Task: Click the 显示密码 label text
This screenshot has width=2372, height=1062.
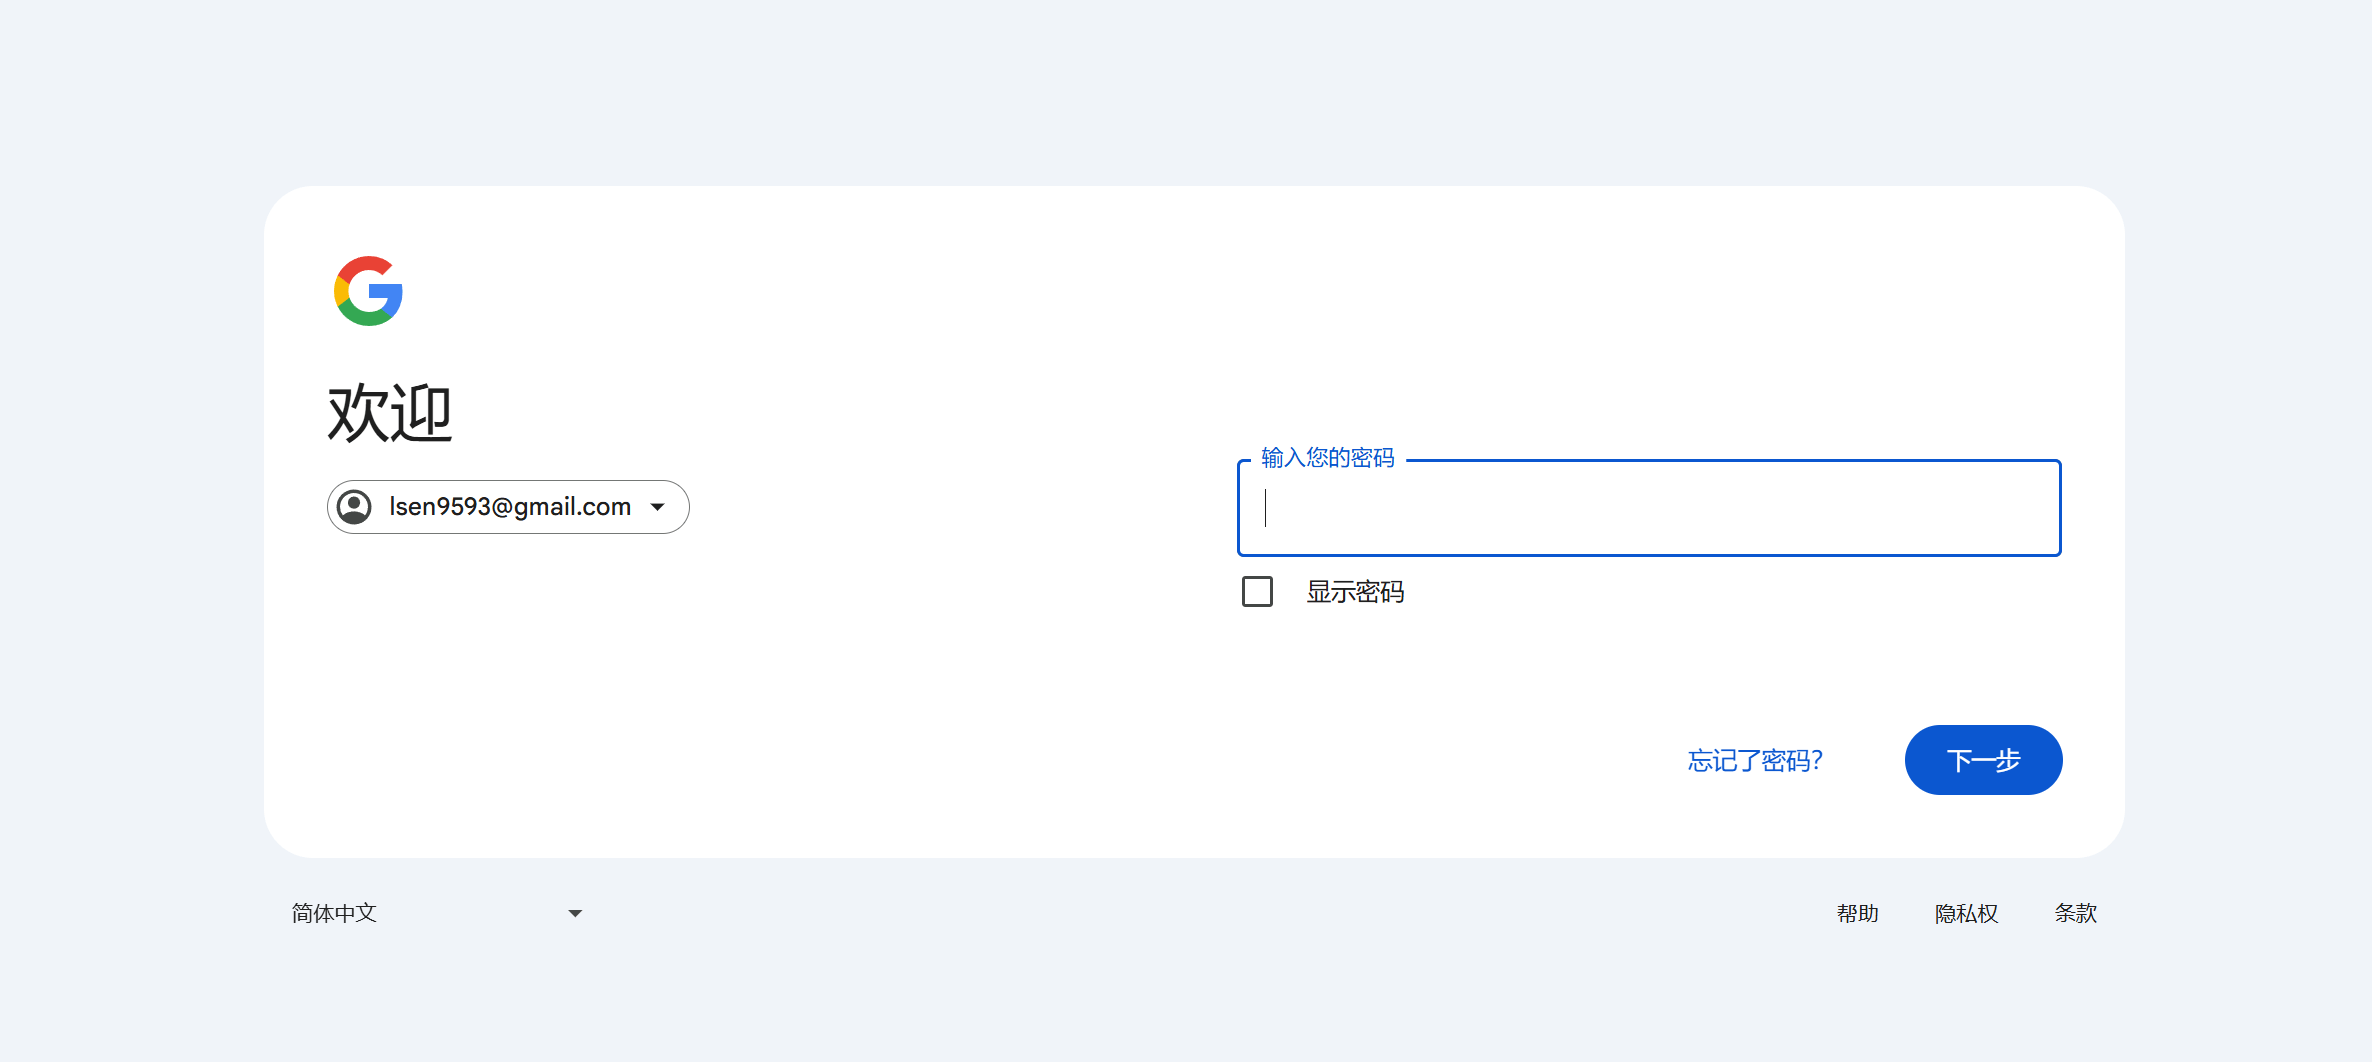Action: (1355, 592)
